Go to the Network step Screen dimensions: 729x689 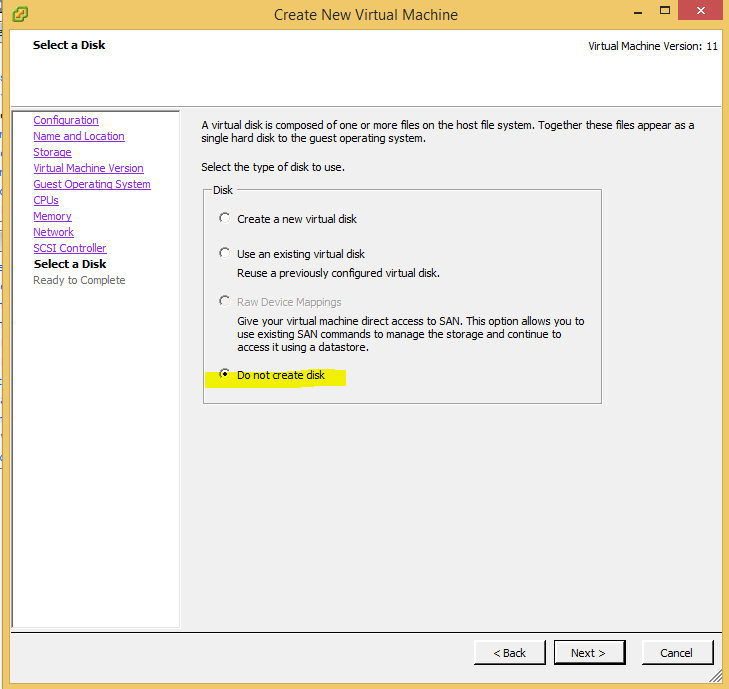pos(53,232)
